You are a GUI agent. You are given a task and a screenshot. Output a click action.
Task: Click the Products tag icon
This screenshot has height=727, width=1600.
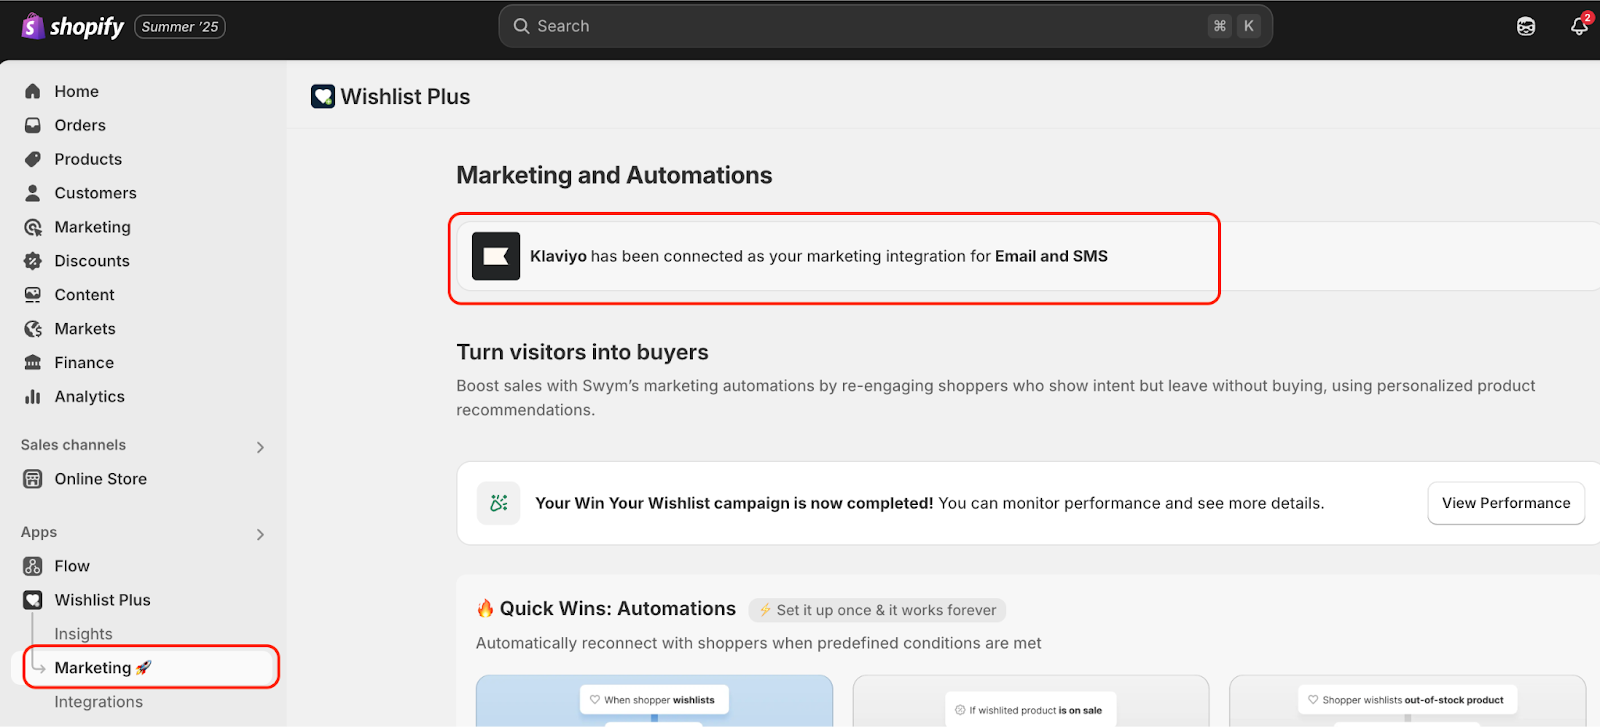(33, 159)
